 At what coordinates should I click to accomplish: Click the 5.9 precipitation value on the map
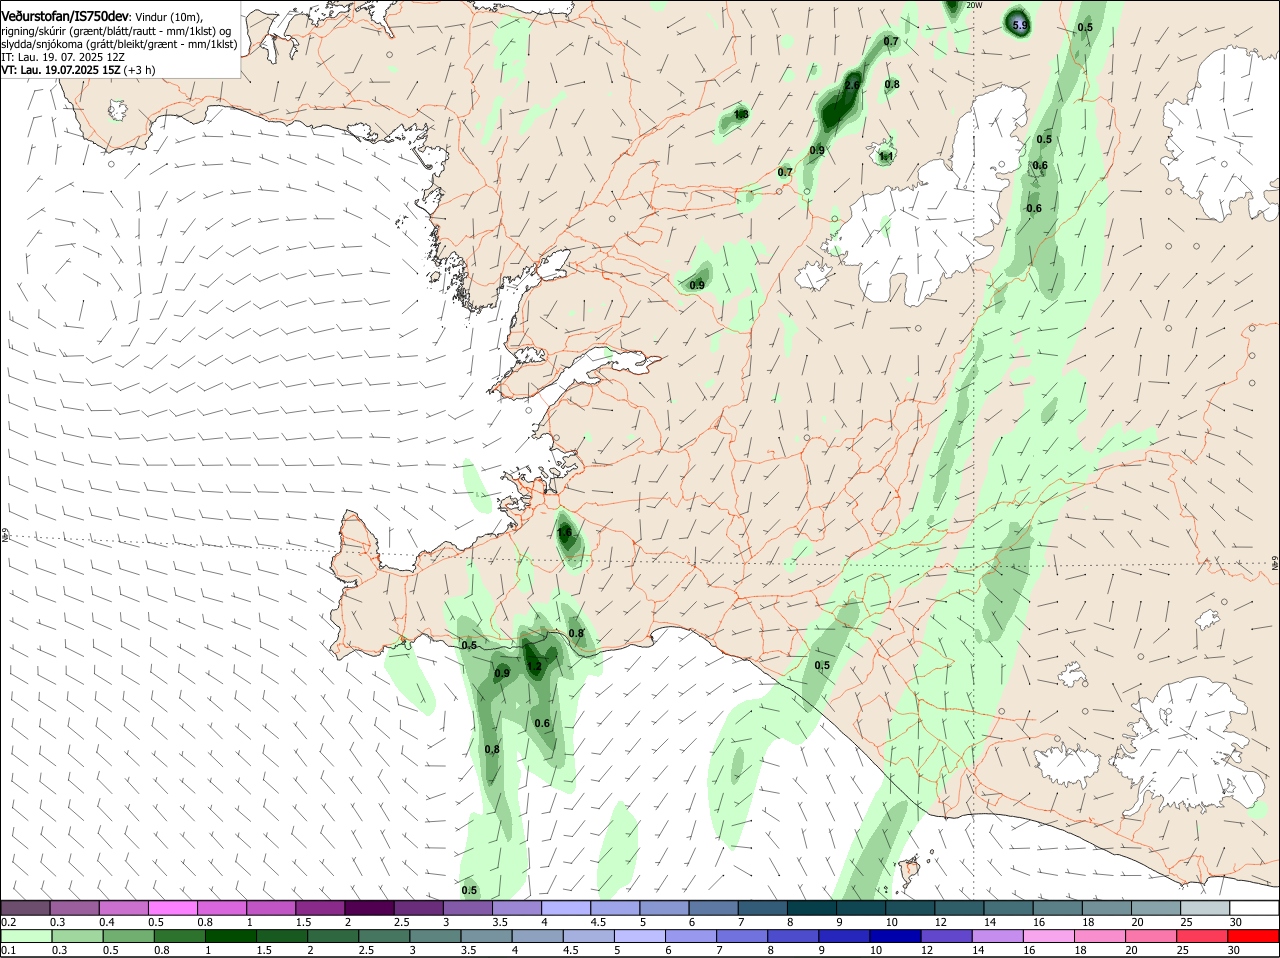click(1020, 25)
